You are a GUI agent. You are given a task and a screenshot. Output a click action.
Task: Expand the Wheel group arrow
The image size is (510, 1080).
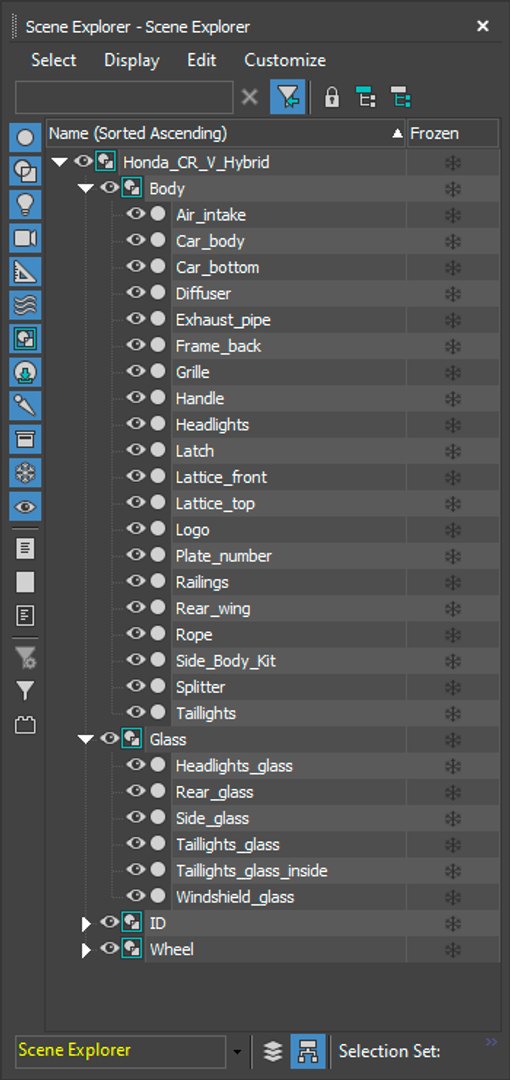click(86, 950)
